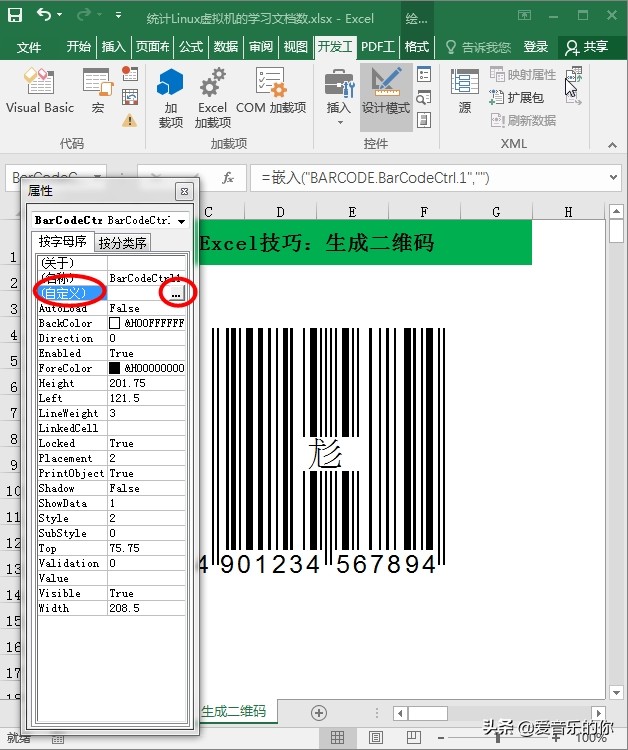Click Page Break Preview icon

(414, 738)
